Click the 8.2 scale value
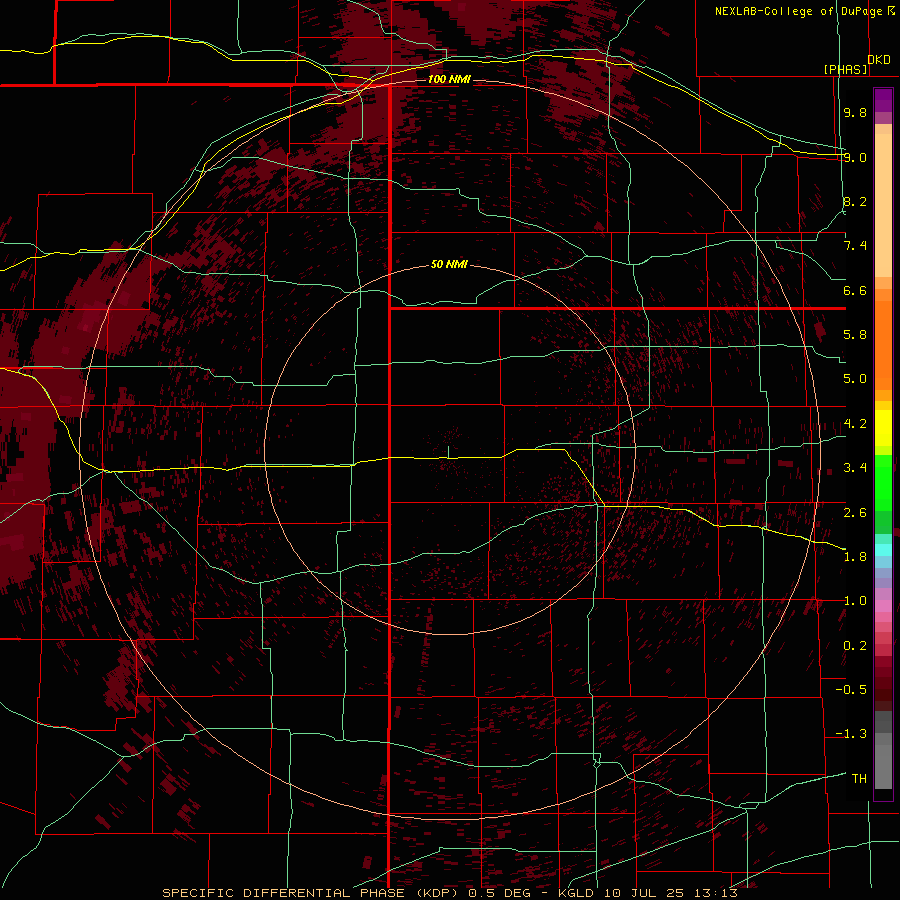This screenshot has height=900, width=900. coord(855,201)
